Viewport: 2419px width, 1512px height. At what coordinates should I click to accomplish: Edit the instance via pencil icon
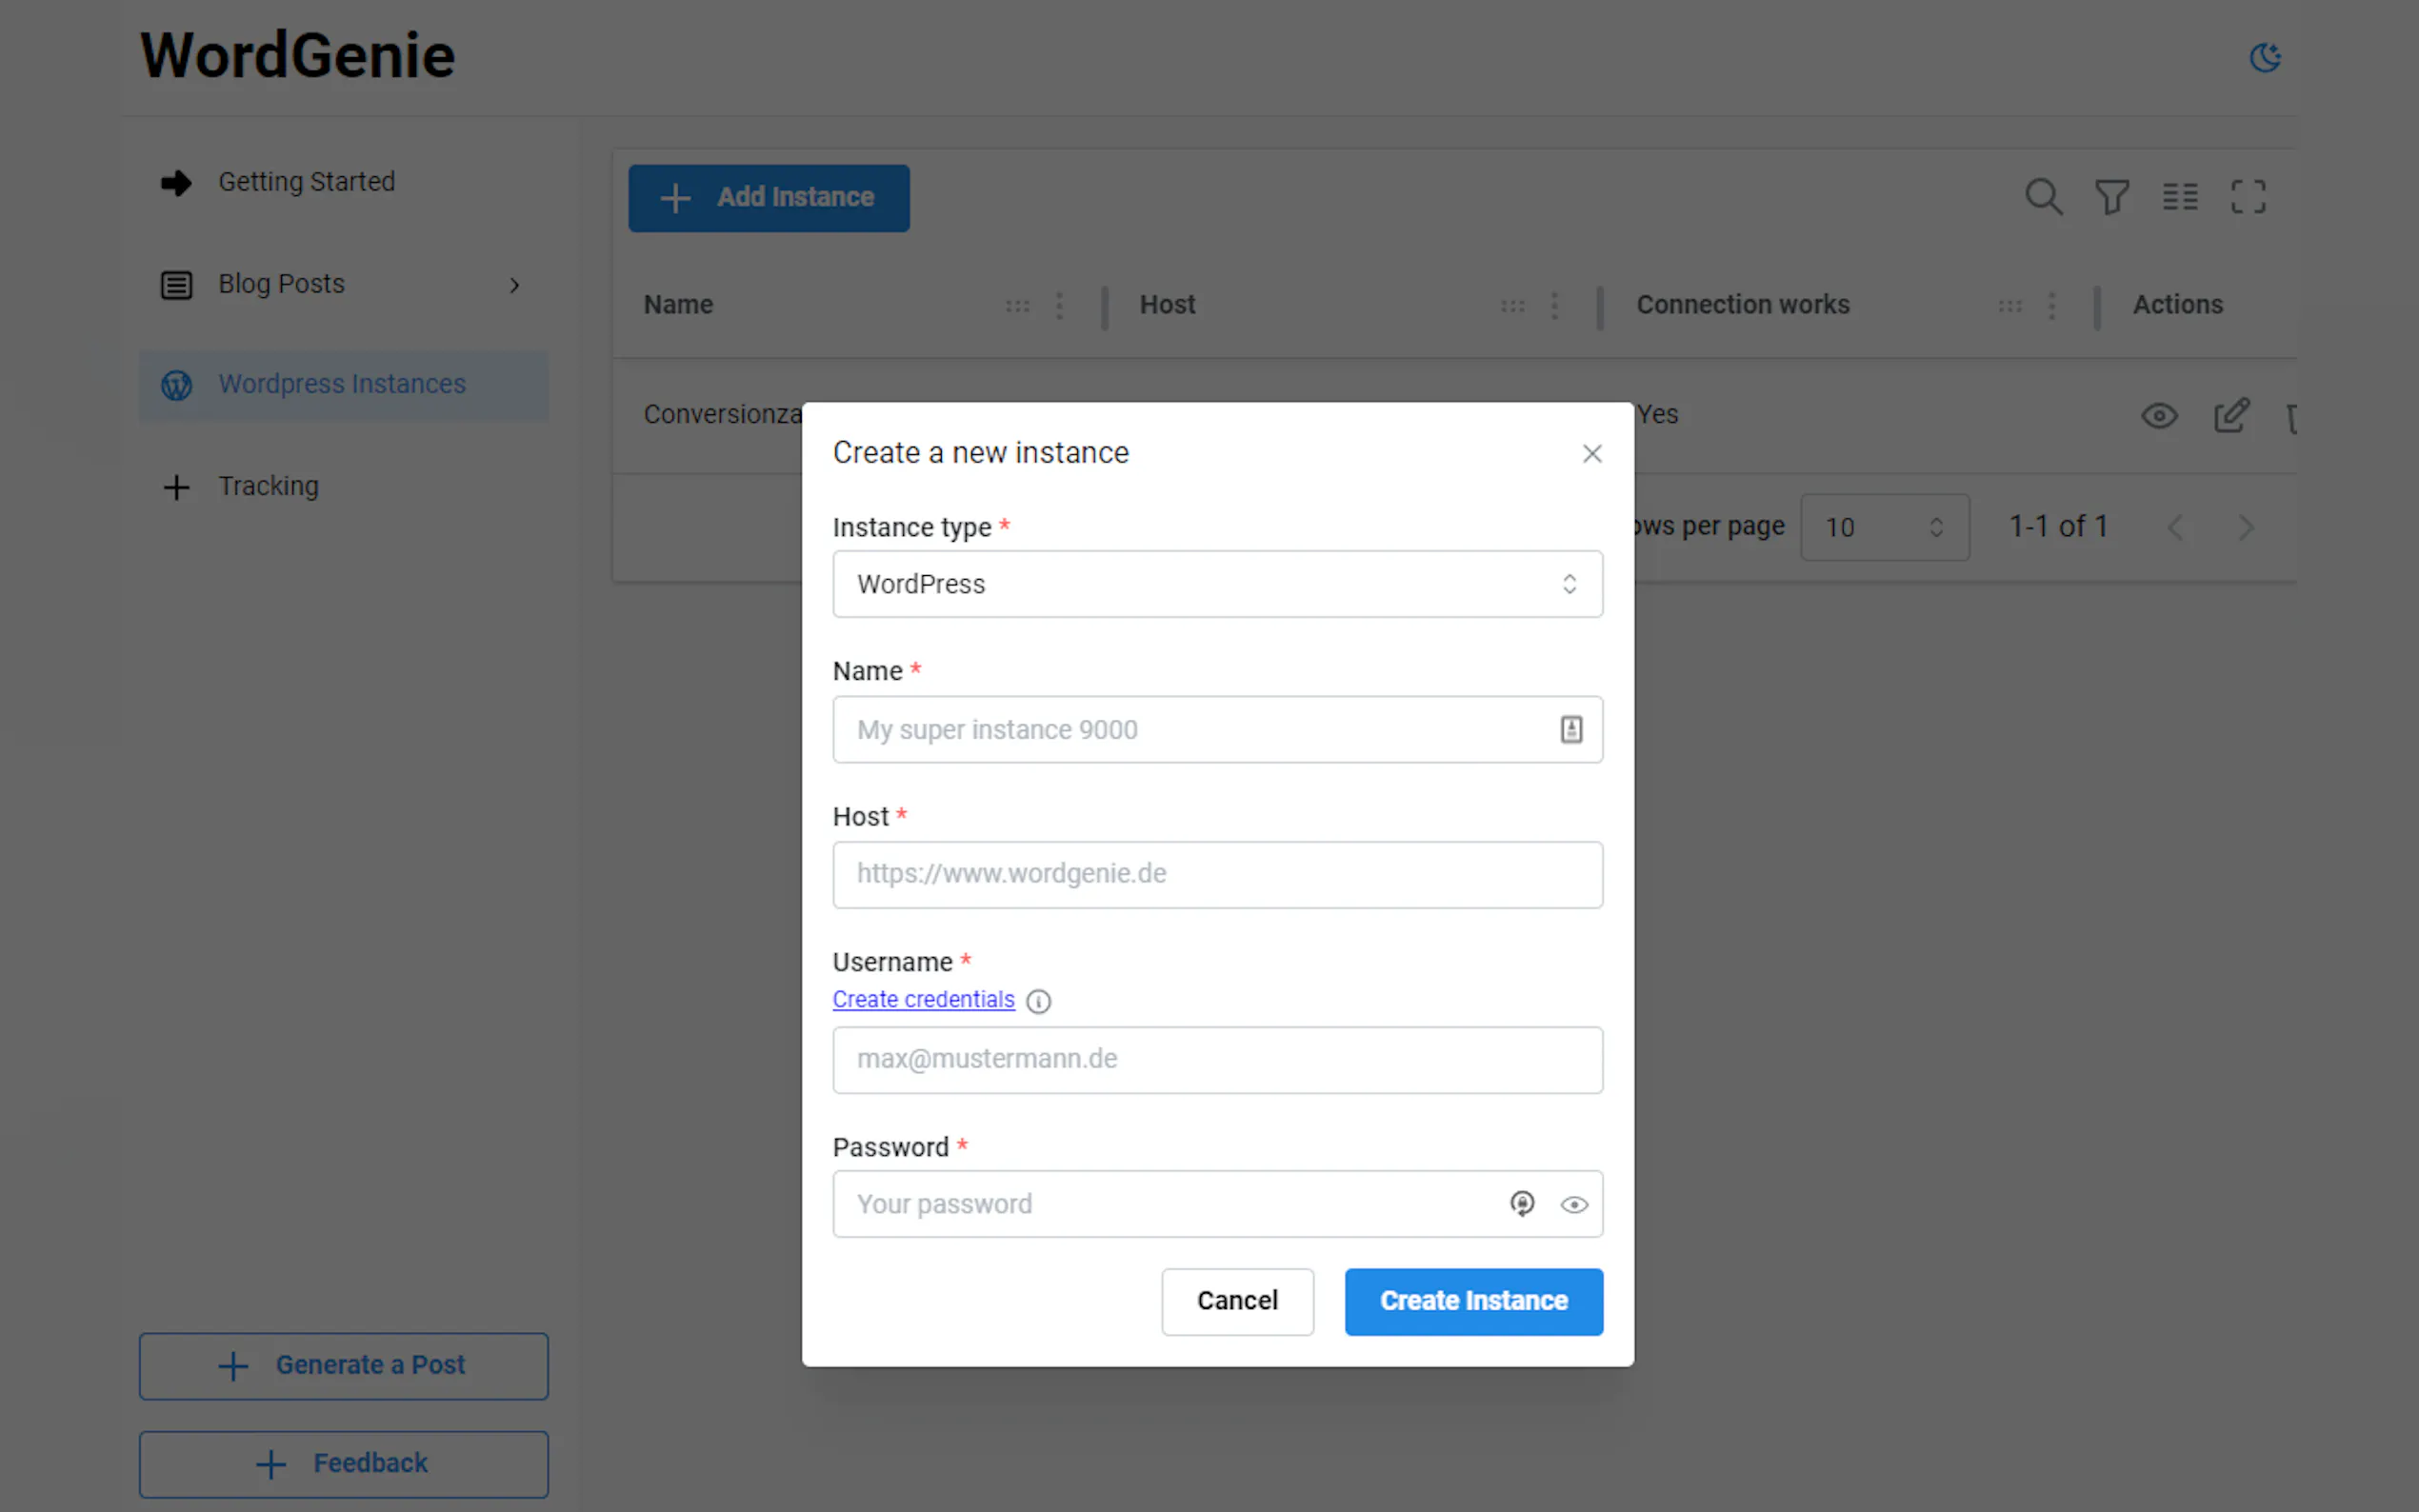click(2231, 416)
